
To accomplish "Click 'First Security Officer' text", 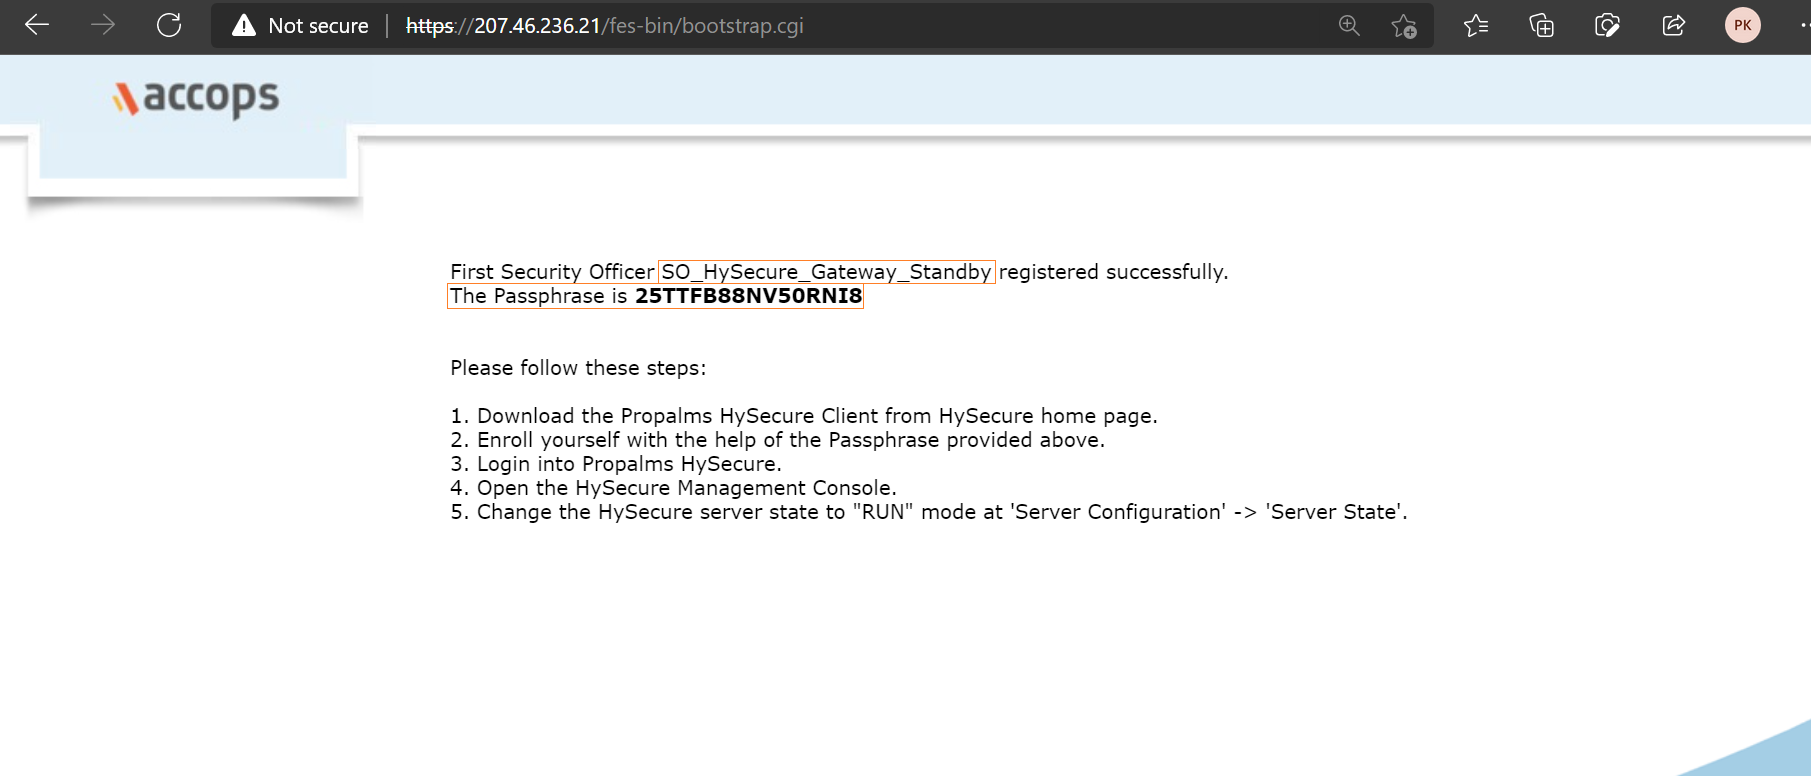I will point(552,272).
